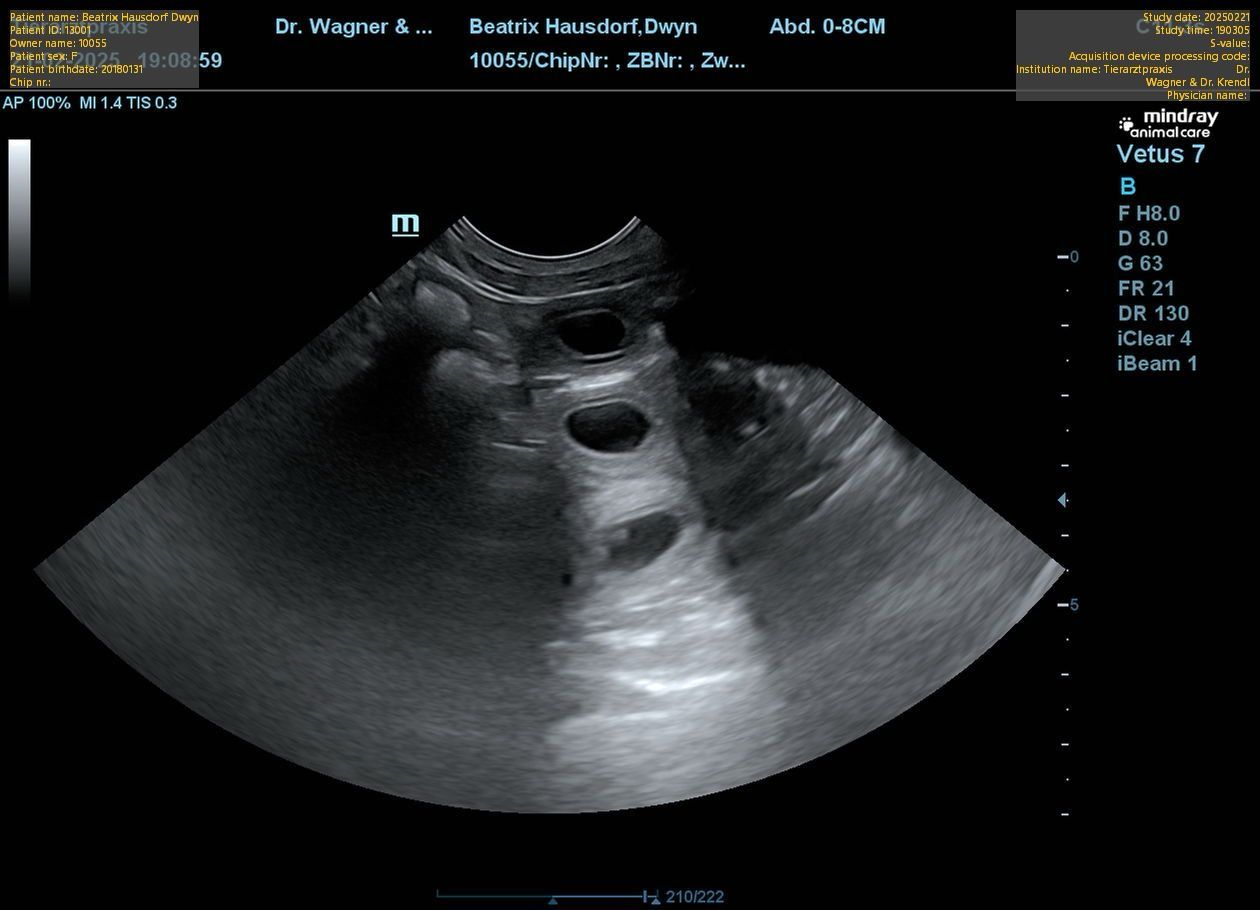This screenshot has width=1260, height=910.
Task: Click the depth D 8.0 parameter
Action: point(1142,238)
